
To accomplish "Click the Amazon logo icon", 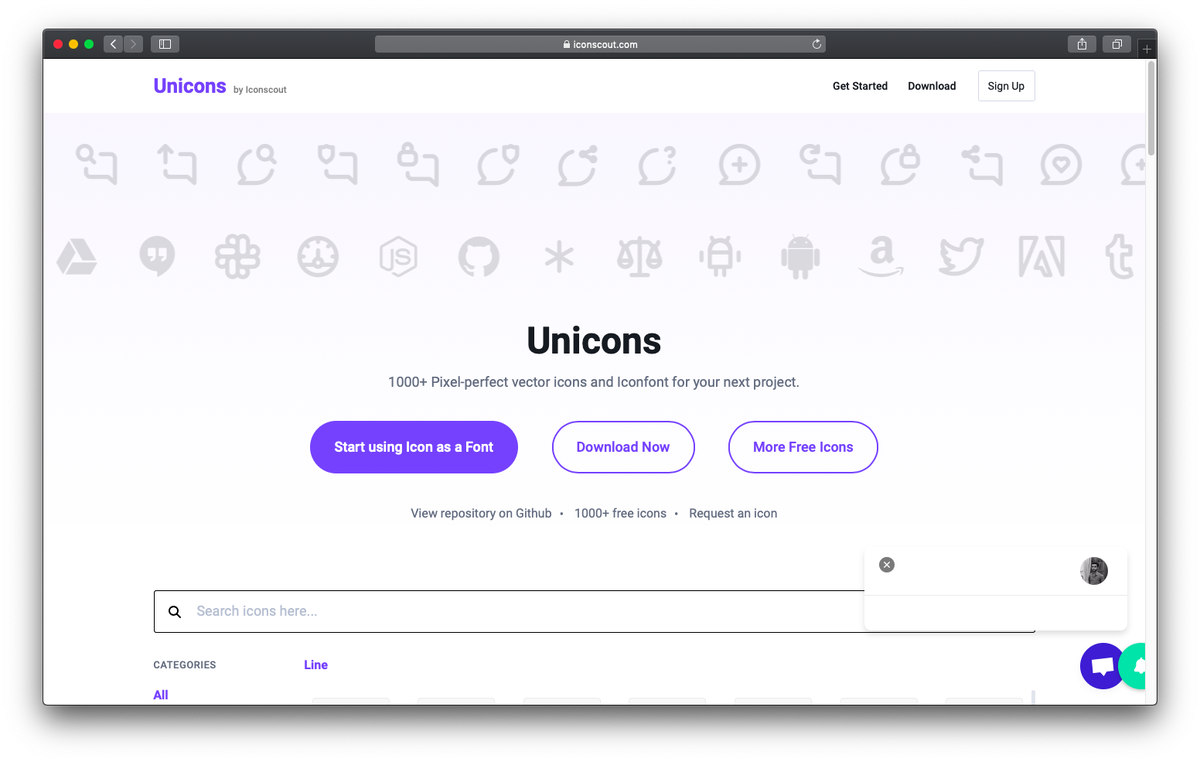I will pyautogui.click(x=881, y=257).
